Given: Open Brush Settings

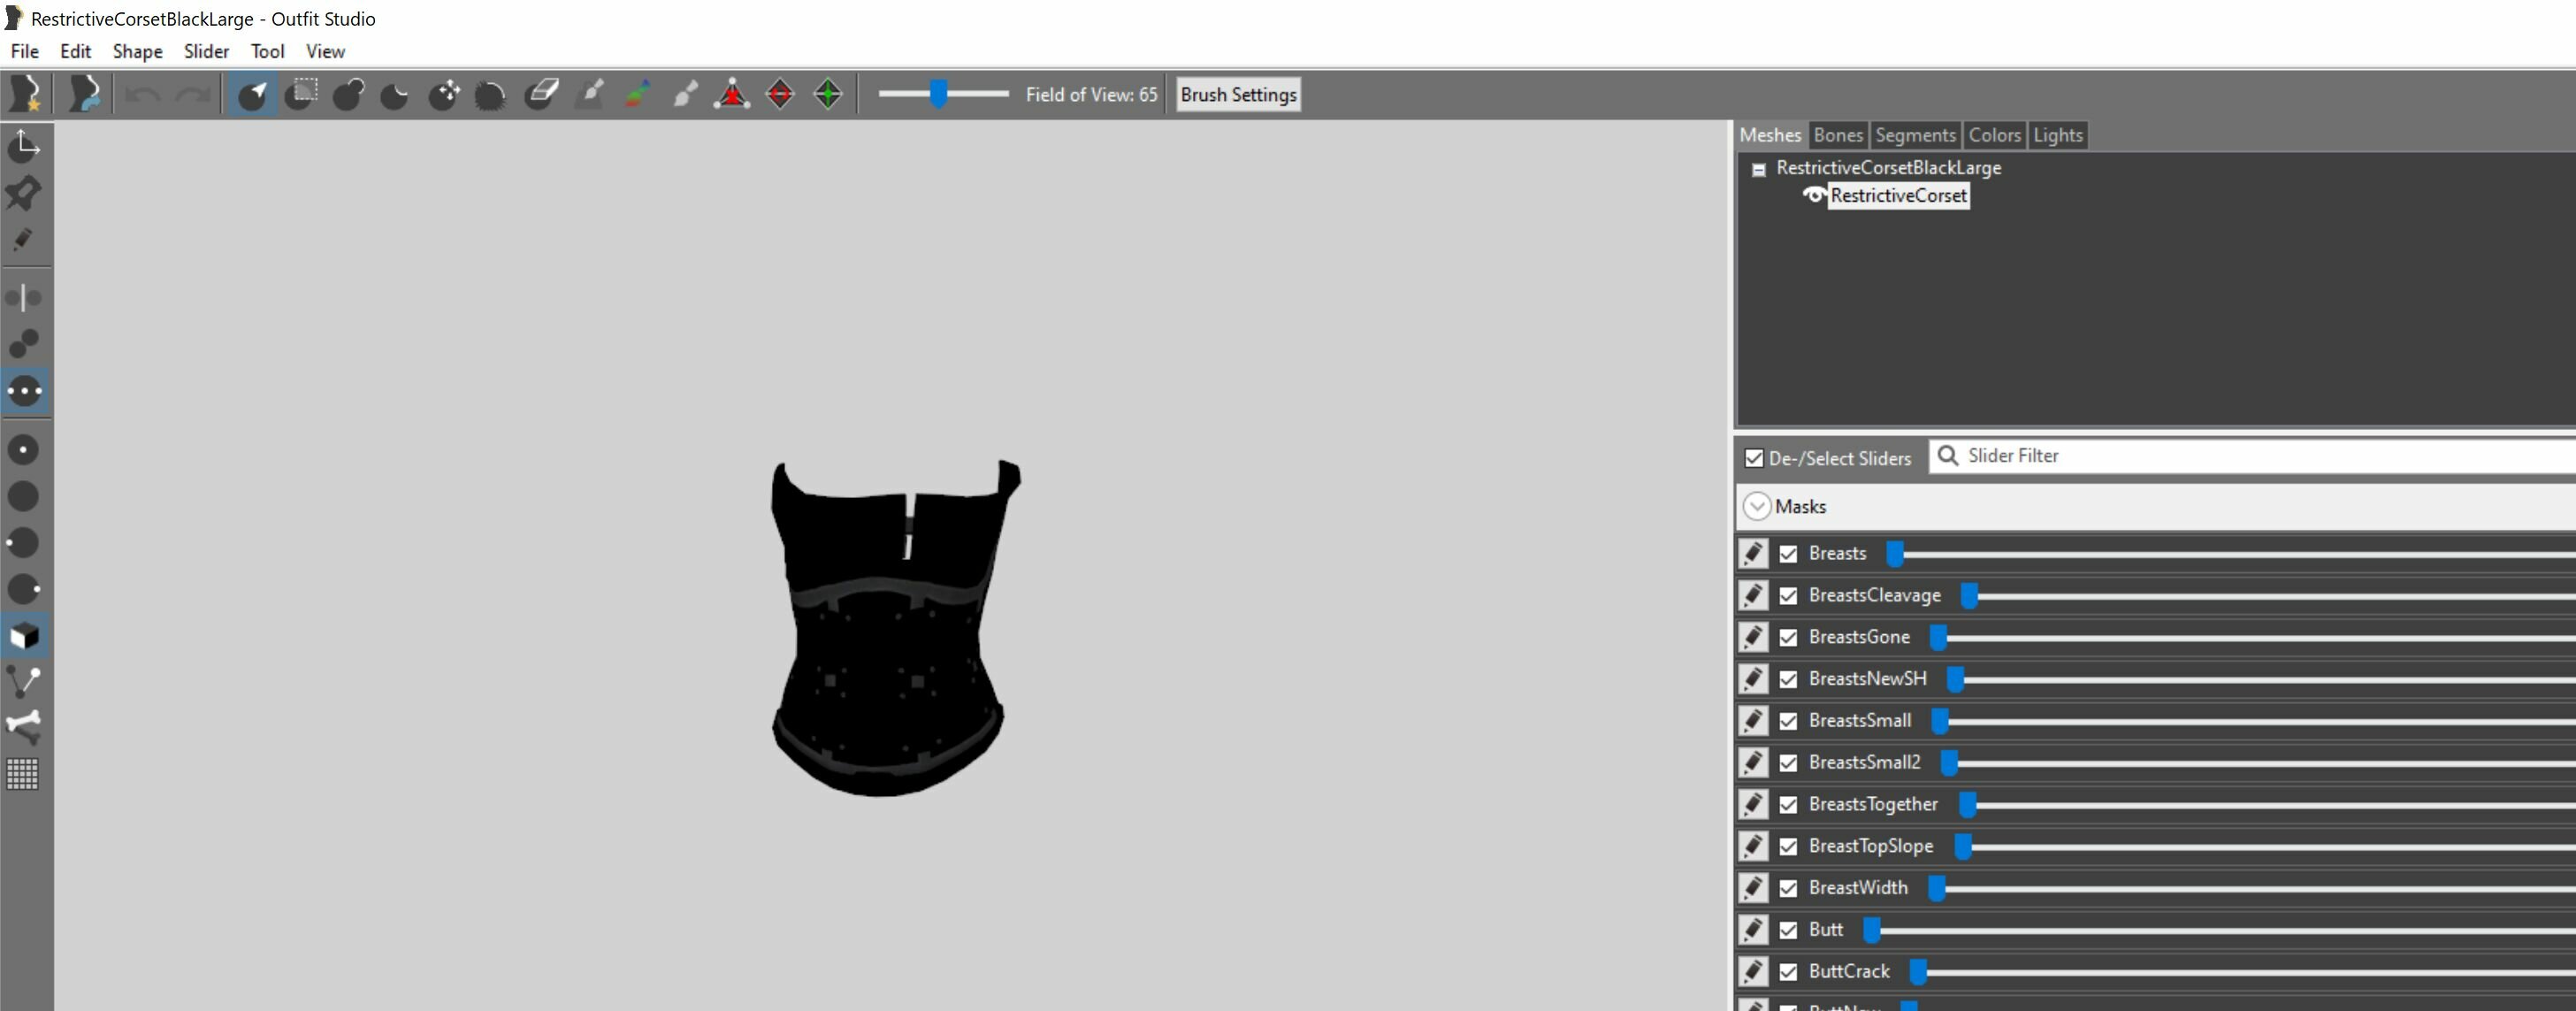Looking at the screenshot, I should (x=1238, y=94).
